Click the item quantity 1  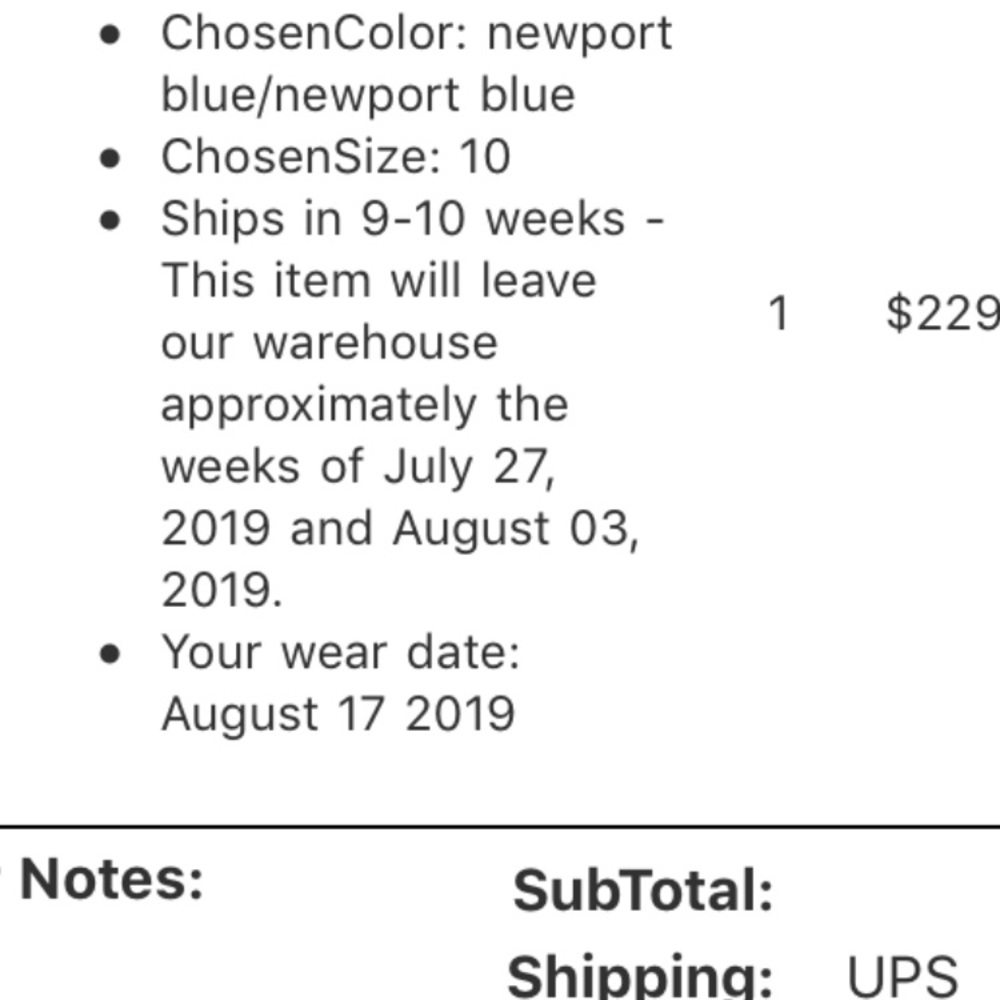coord(779,313)
